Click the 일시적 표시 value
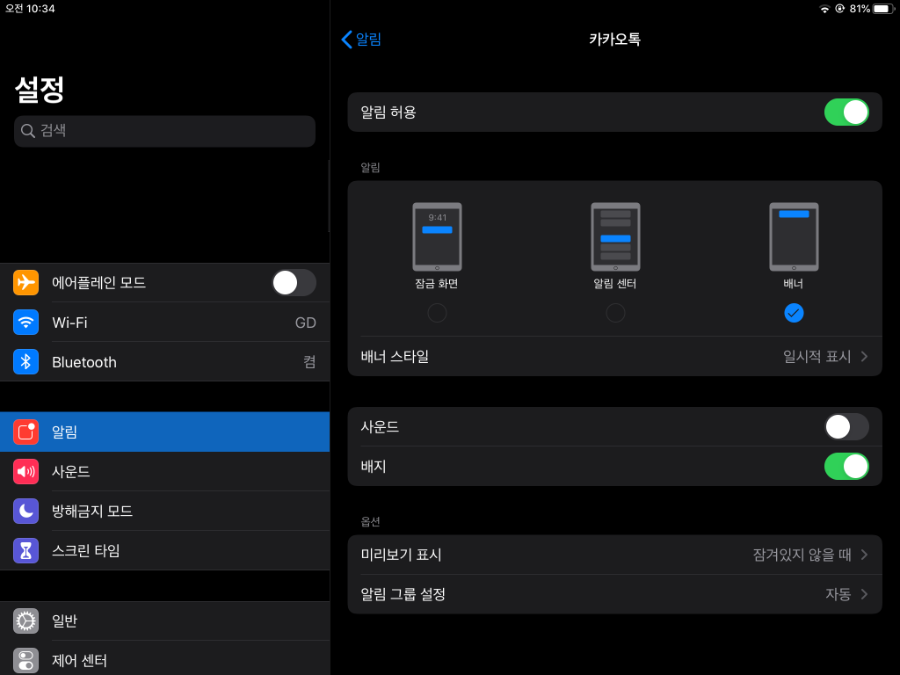This screenshot has height=675, width=900. tap(817, 356)
